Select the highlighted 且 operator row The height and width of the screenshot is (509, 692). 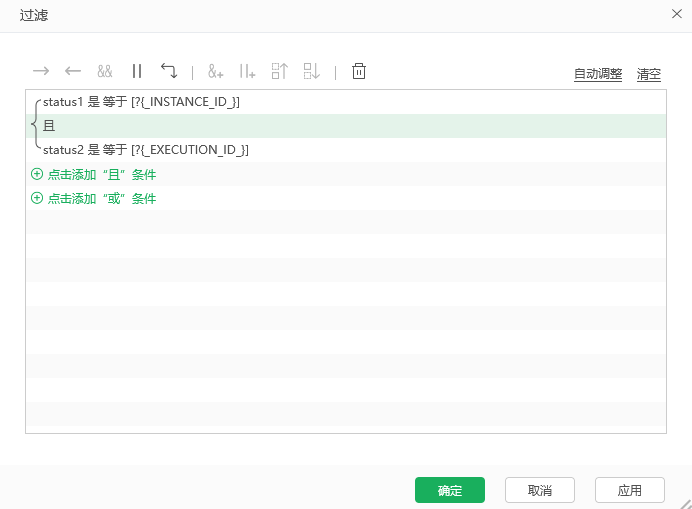pyautogui.click(x=346, y=126)
